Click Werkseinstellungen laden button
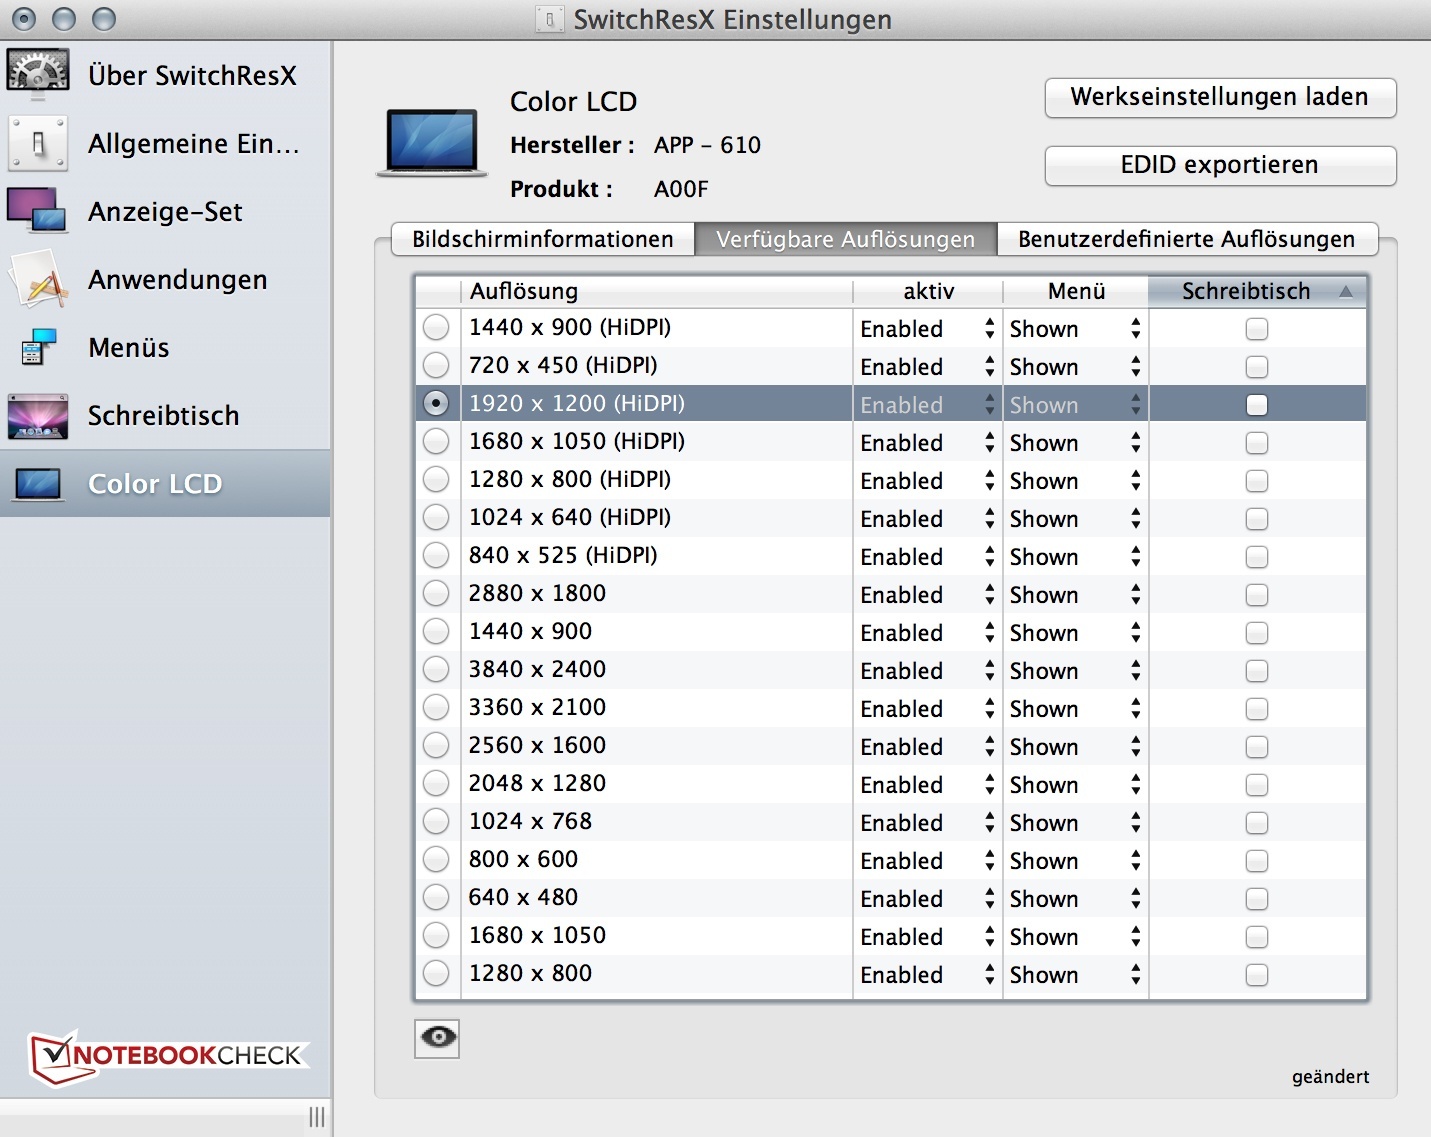Image resolution: width=1431 pixels, height=1137 pixels. [x=1220, y=97]
